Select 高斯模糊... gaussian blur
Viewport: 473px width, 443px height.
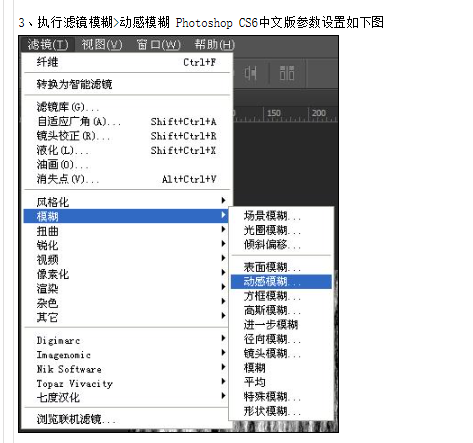pos(281,310)
